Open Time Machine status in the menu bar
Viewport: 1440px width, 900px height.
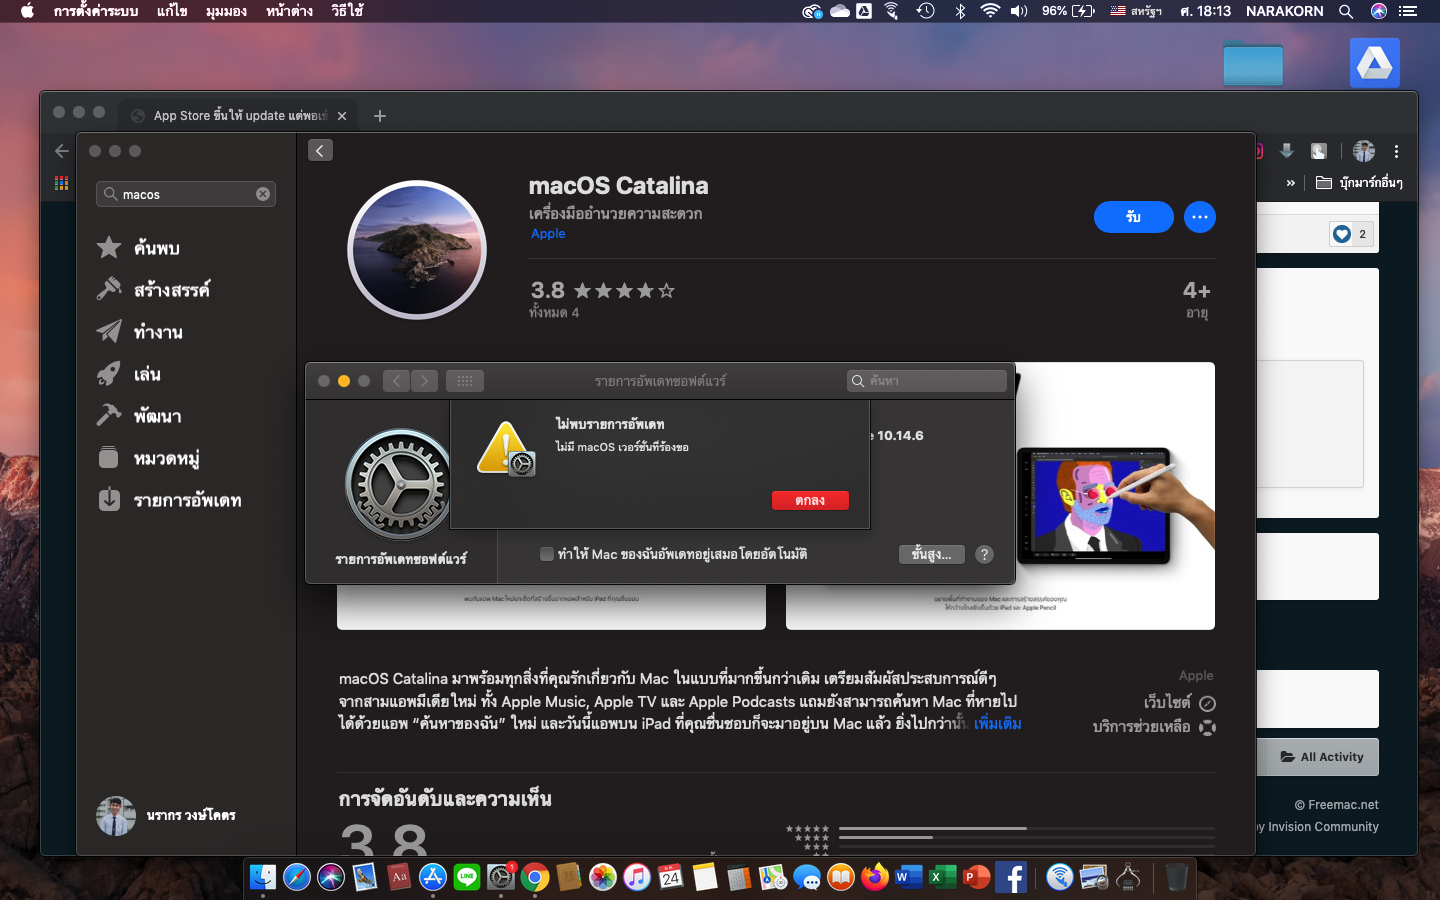tap(926, 11)
